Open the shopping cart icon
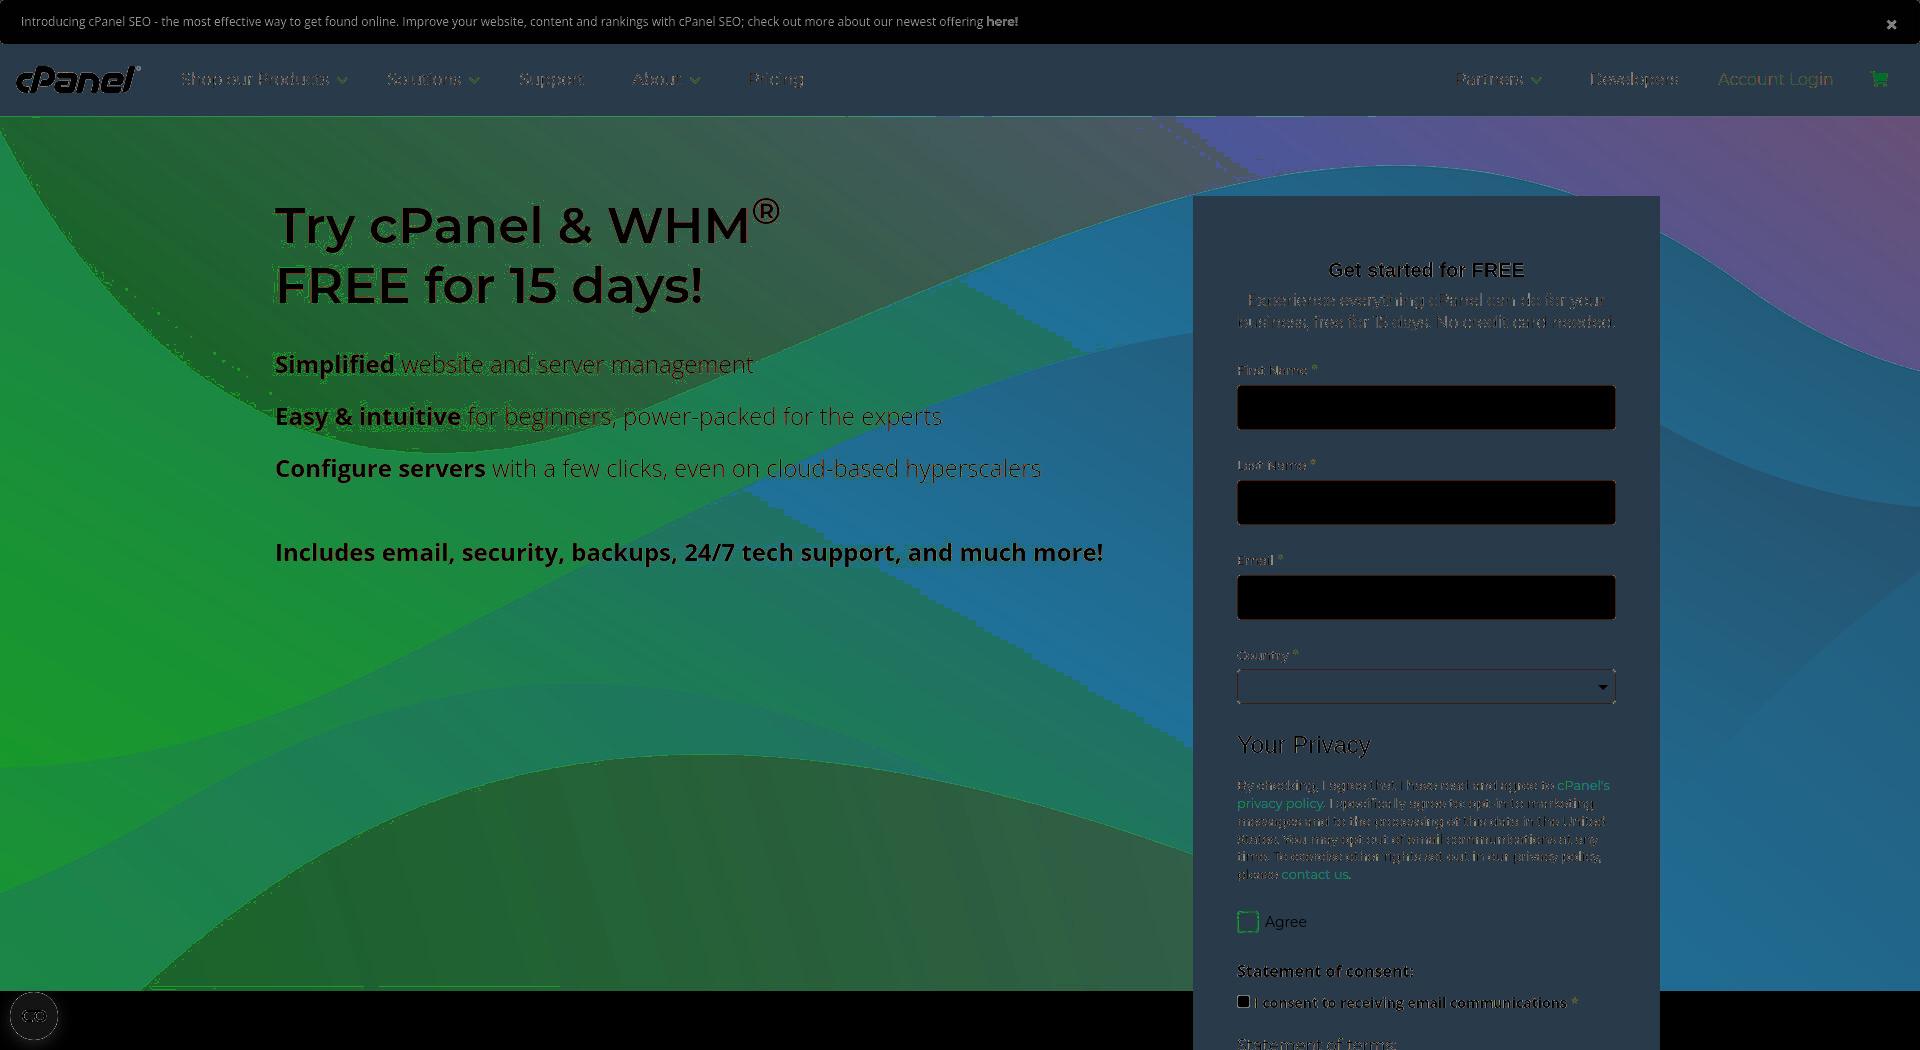This screenshot has height=1050, width=1920. [1879, 79]
